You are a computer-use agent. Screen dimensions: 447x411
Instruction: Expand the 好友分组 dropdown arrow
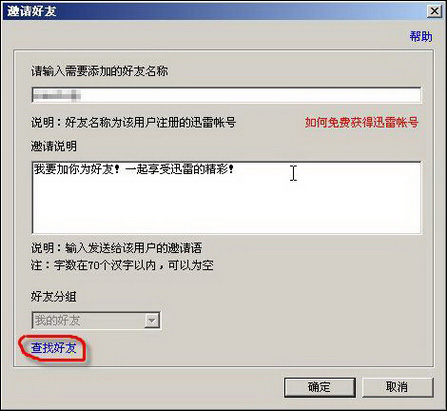151,321
